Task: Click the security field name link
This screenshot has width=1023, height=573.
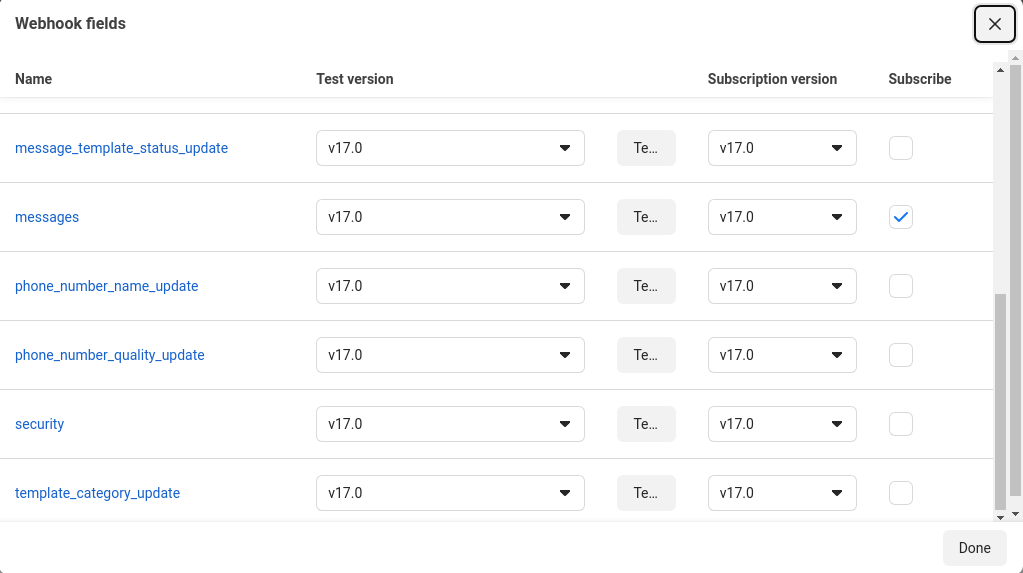Action: (39, 424)
